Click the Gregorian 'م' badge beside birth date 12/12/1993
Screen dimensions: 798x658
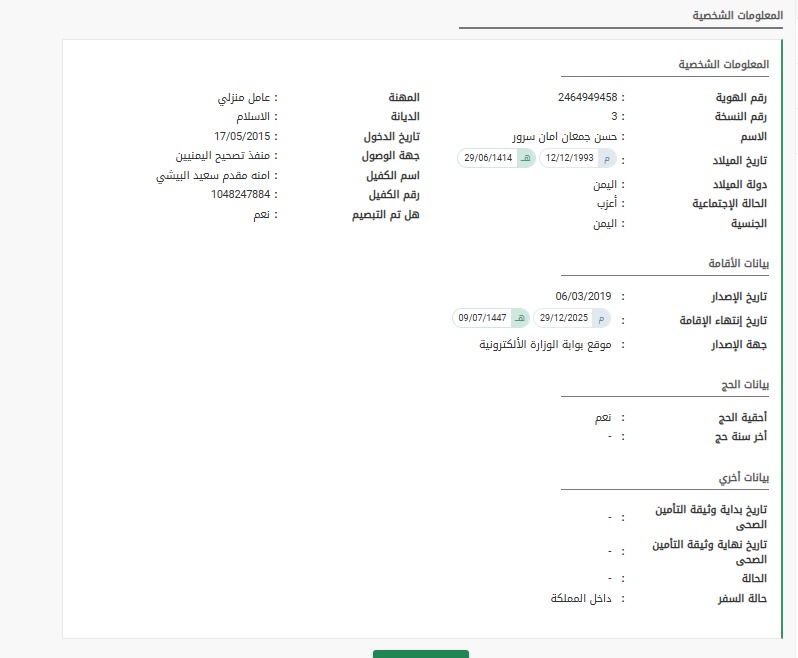[606, 158]
